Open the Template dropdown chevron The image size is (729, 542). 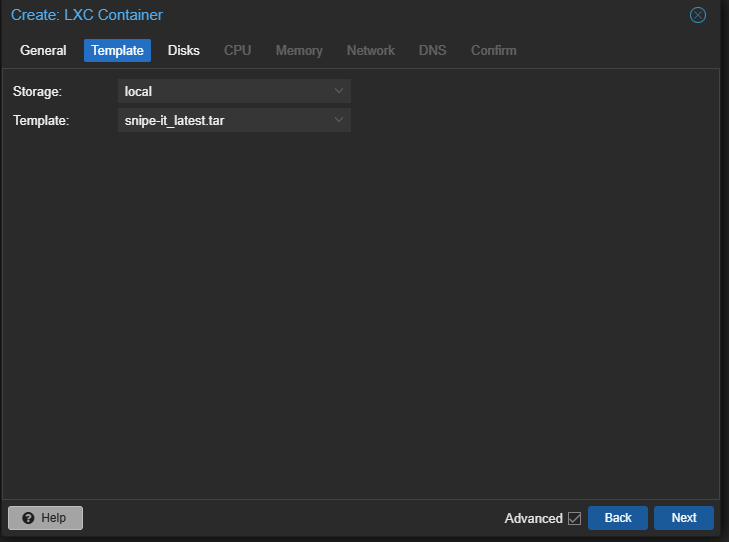click(339, 120)
